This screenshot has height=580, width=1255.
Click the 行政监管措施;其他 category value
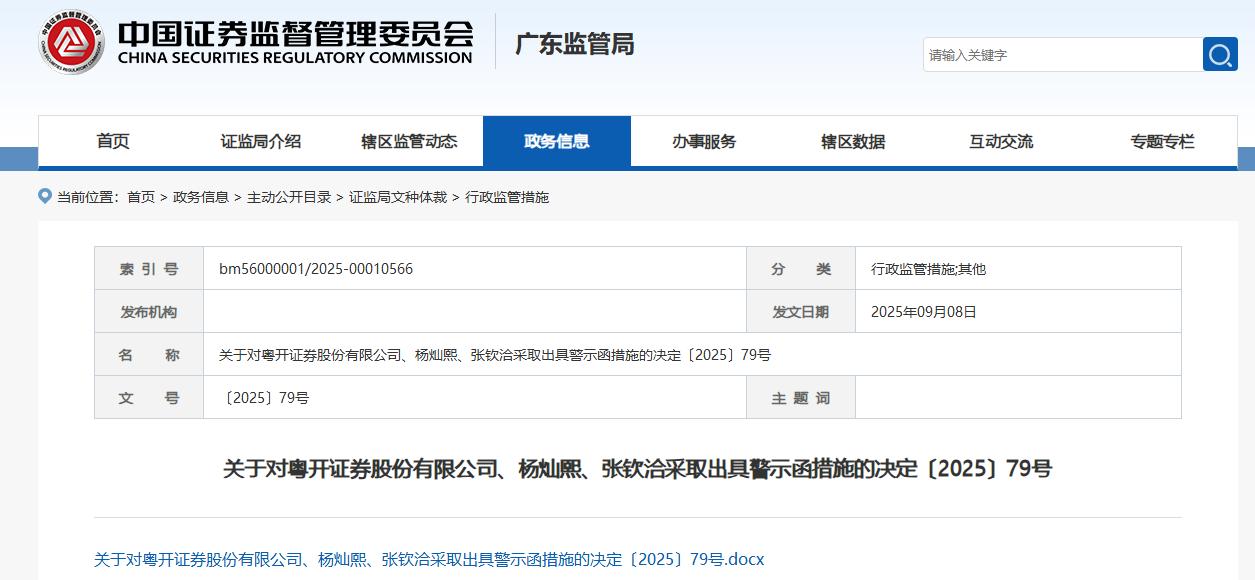(x=928, y=269)
